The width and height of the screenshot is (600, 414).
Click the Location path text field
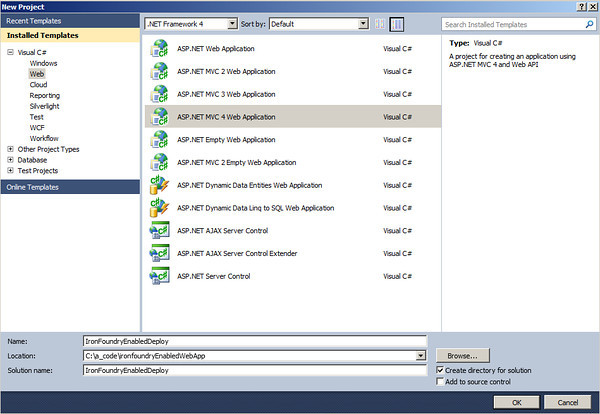(249, 356)
